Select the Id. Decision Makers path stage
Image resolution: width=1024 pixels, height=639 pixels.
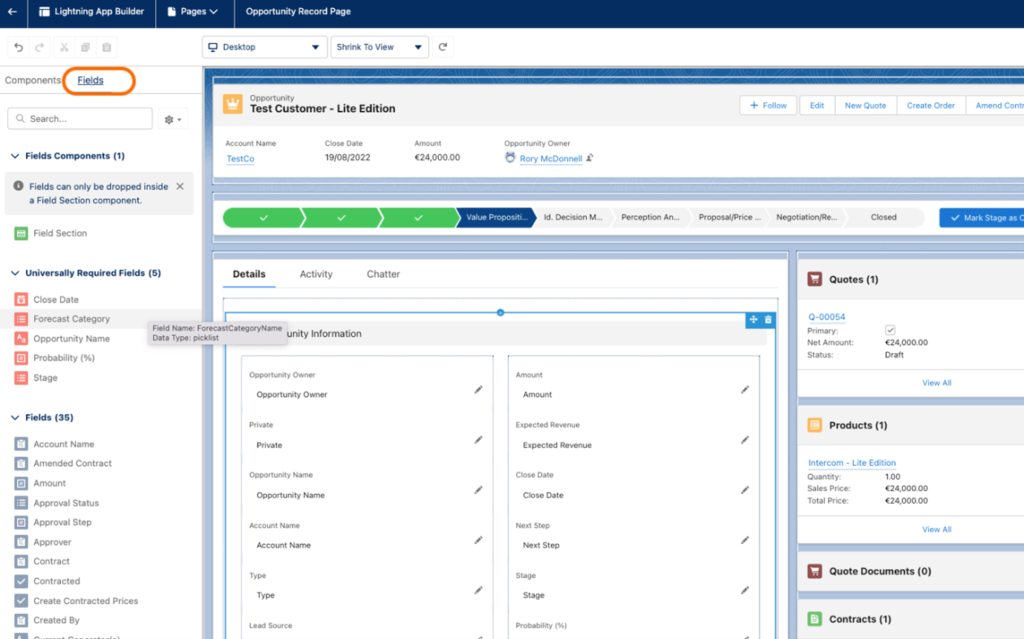[573, 217]
